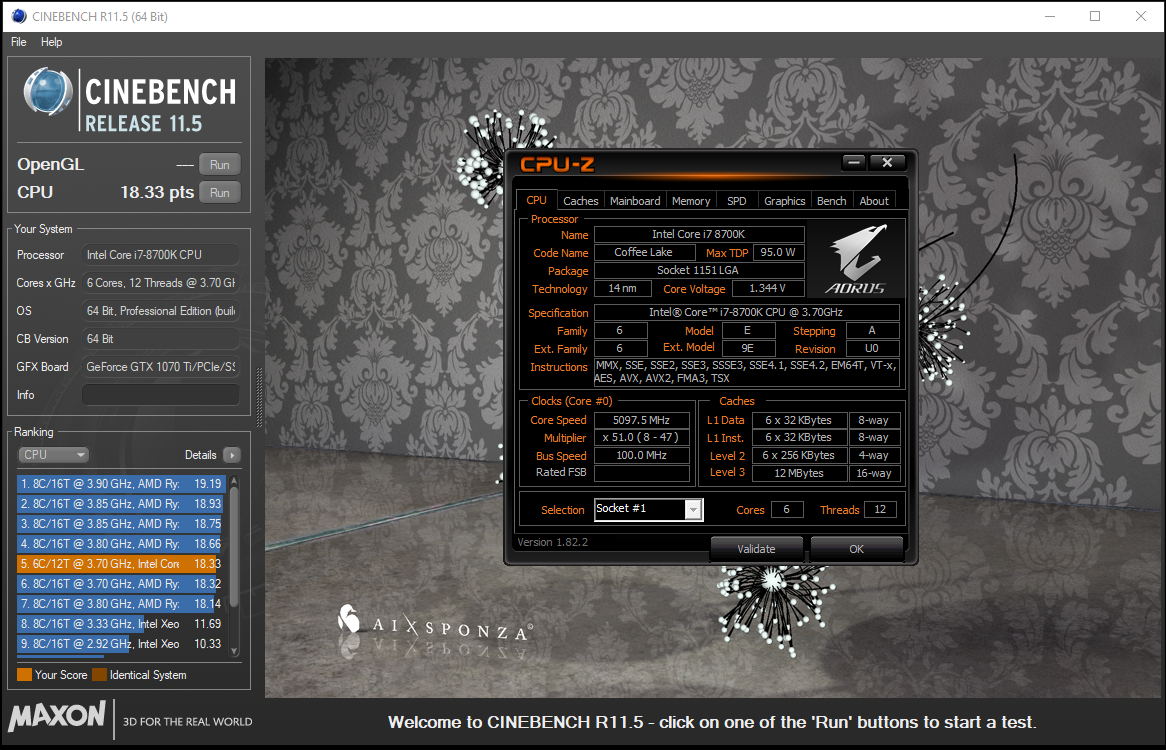Switch to Memory tab in CPU-Z

point(691,201)
